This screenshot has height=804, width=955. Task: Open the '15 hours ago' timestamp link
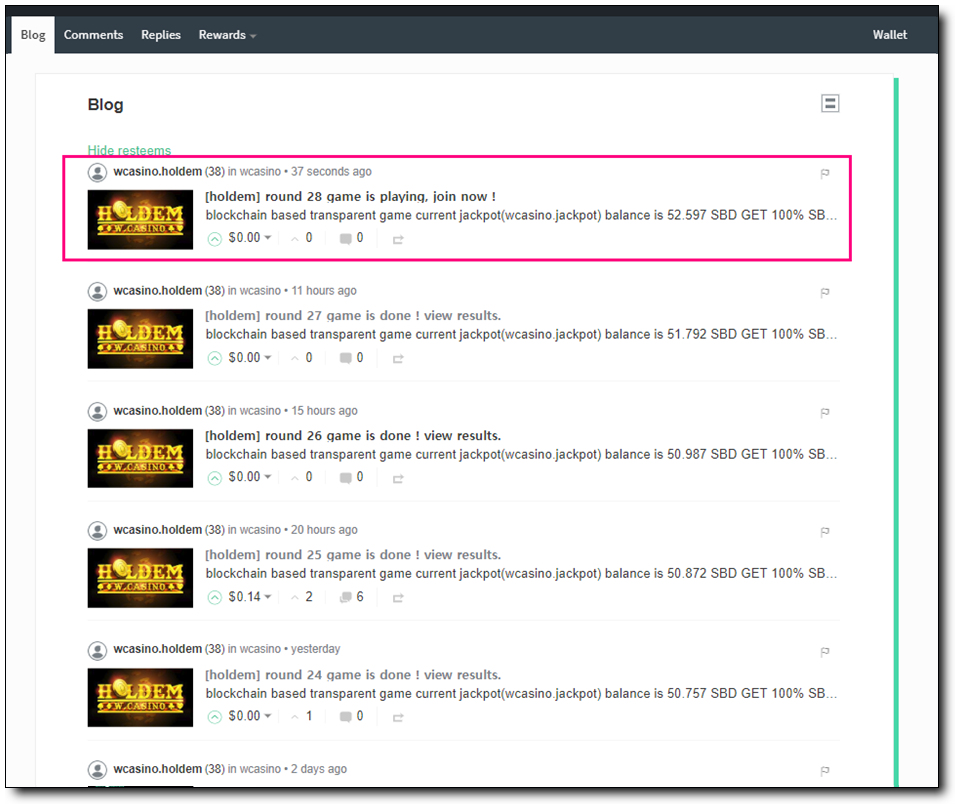(x=324, y=411)
